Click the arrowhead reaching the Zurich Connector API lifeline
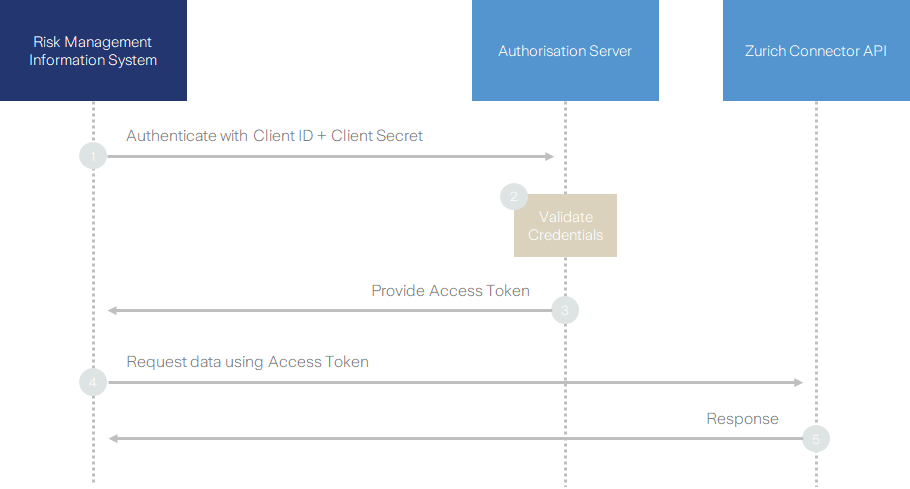910x489 pixels. (x=798, y=383)
